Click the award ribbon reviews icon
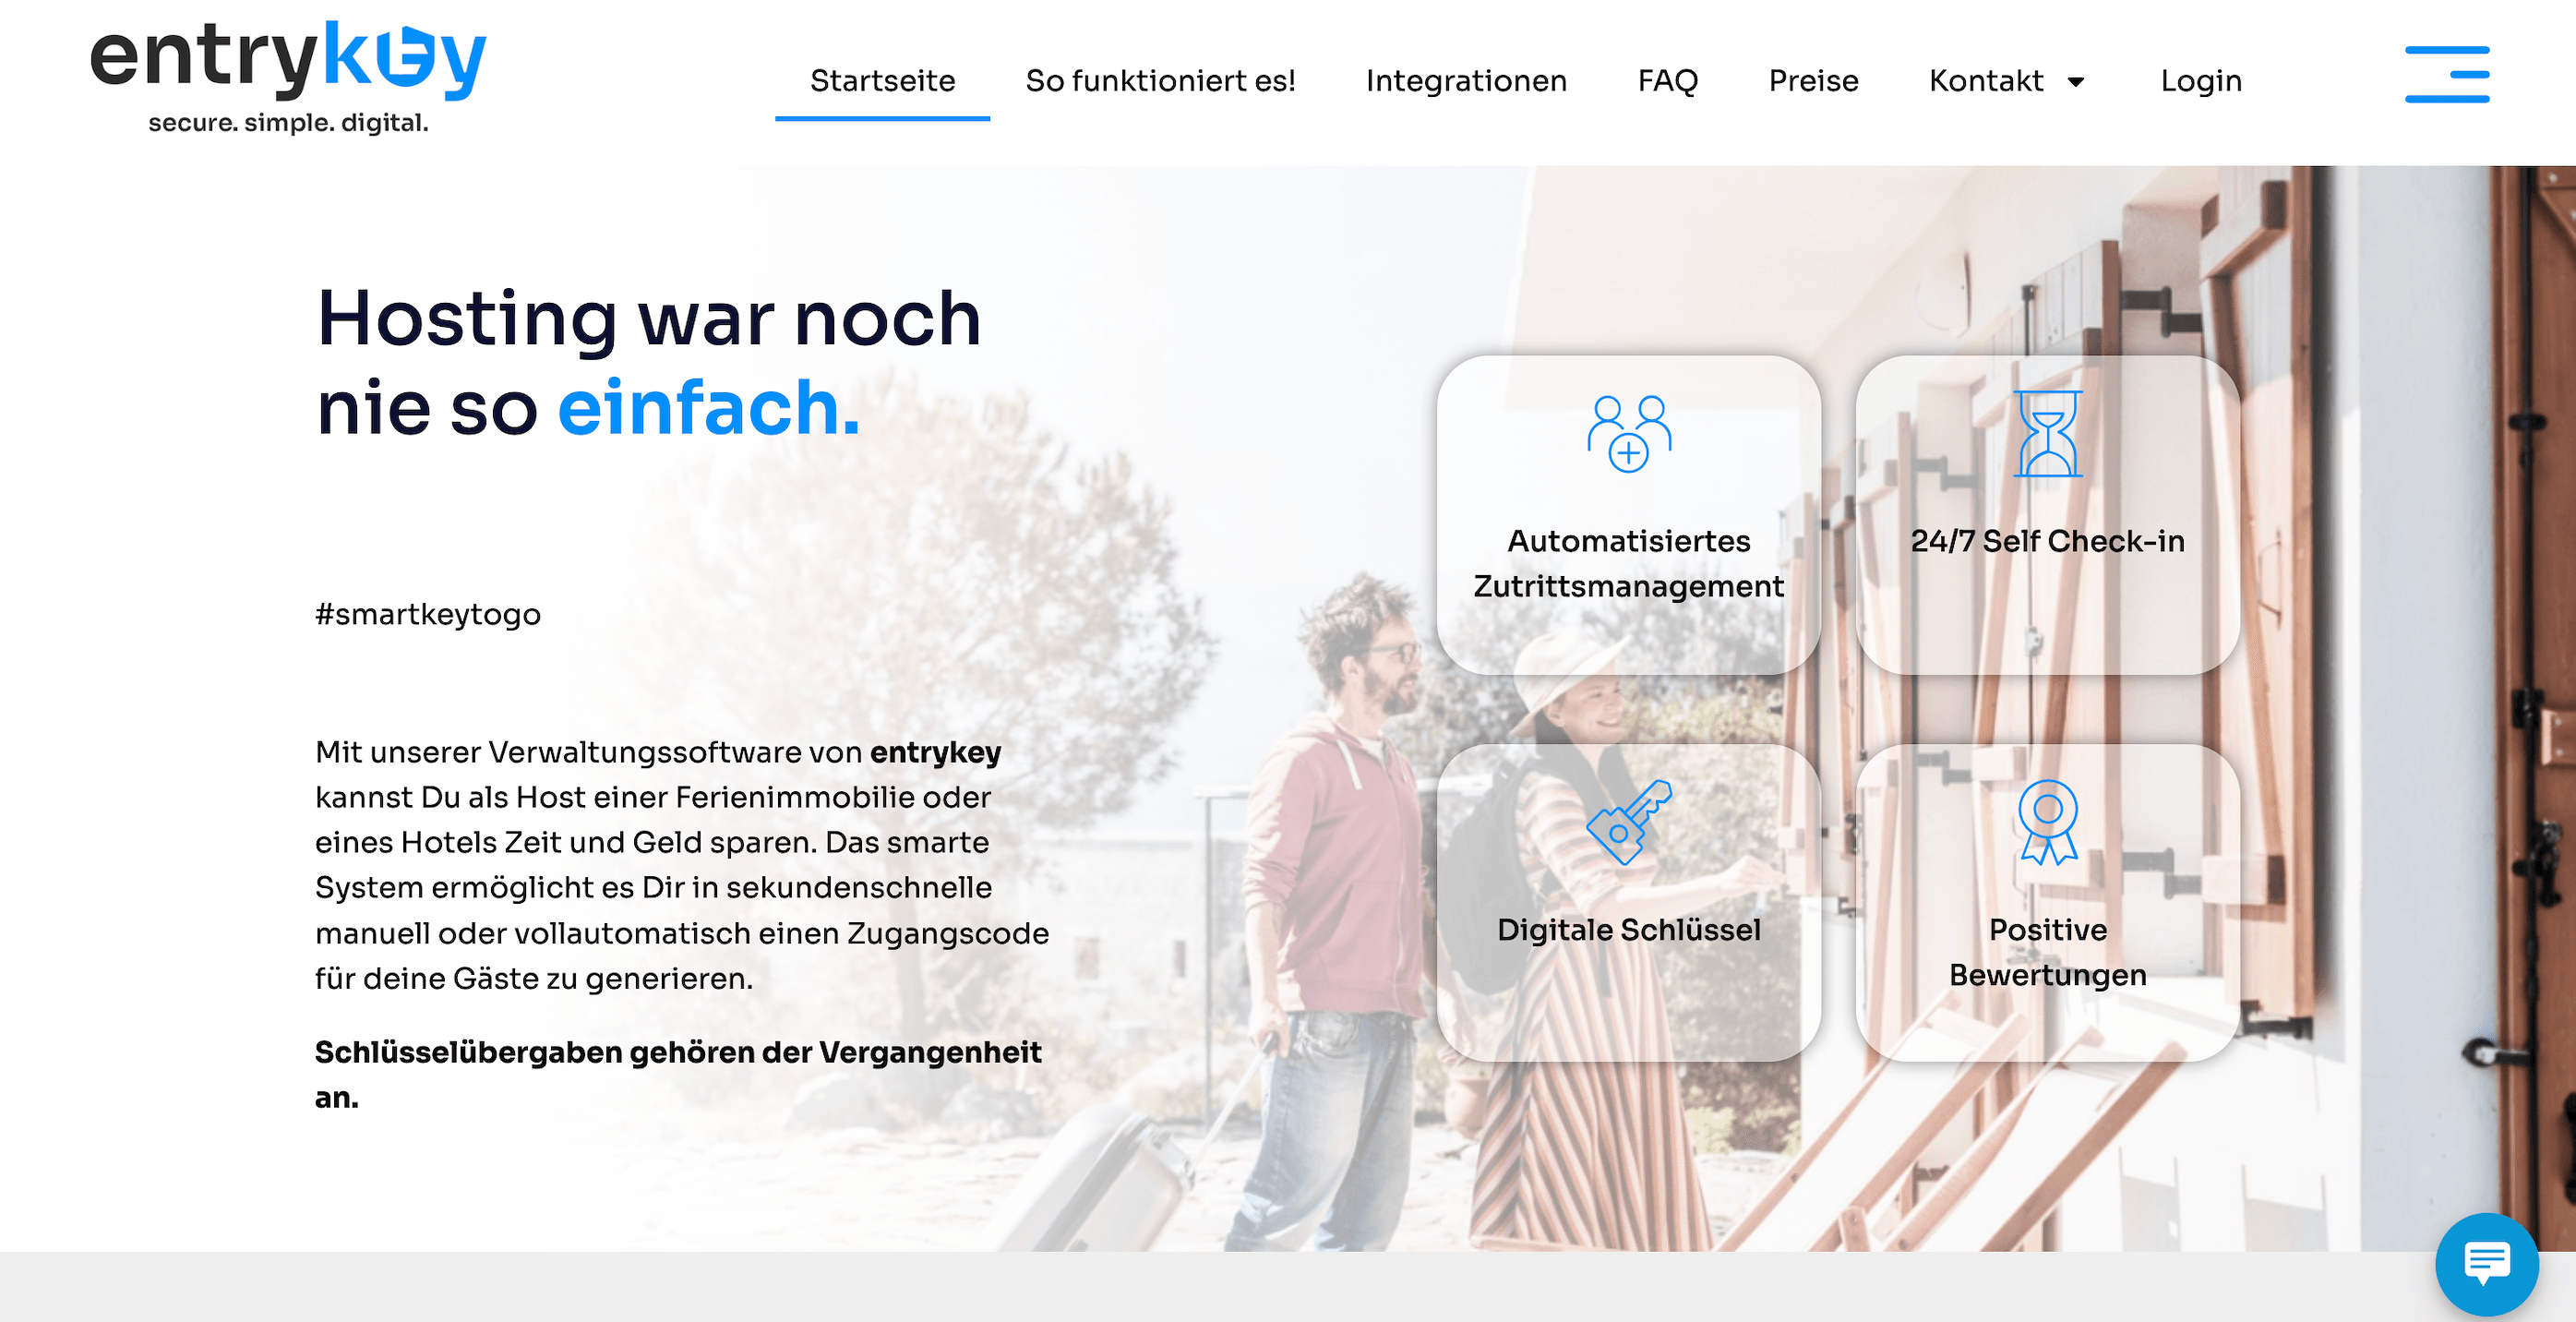2576x1322 pixels. [x=2047, y=822]
